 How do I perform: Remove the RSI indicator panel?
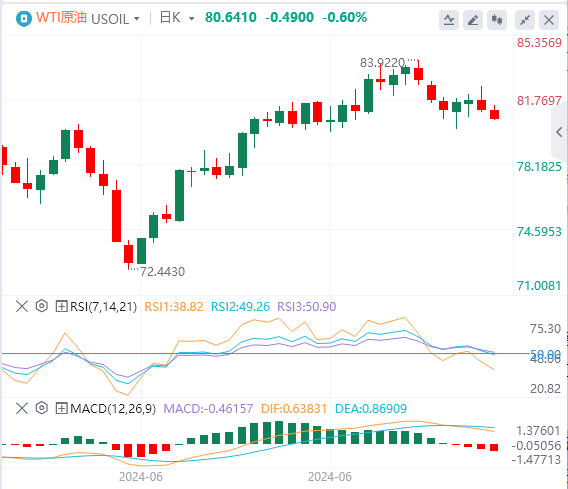22,306
